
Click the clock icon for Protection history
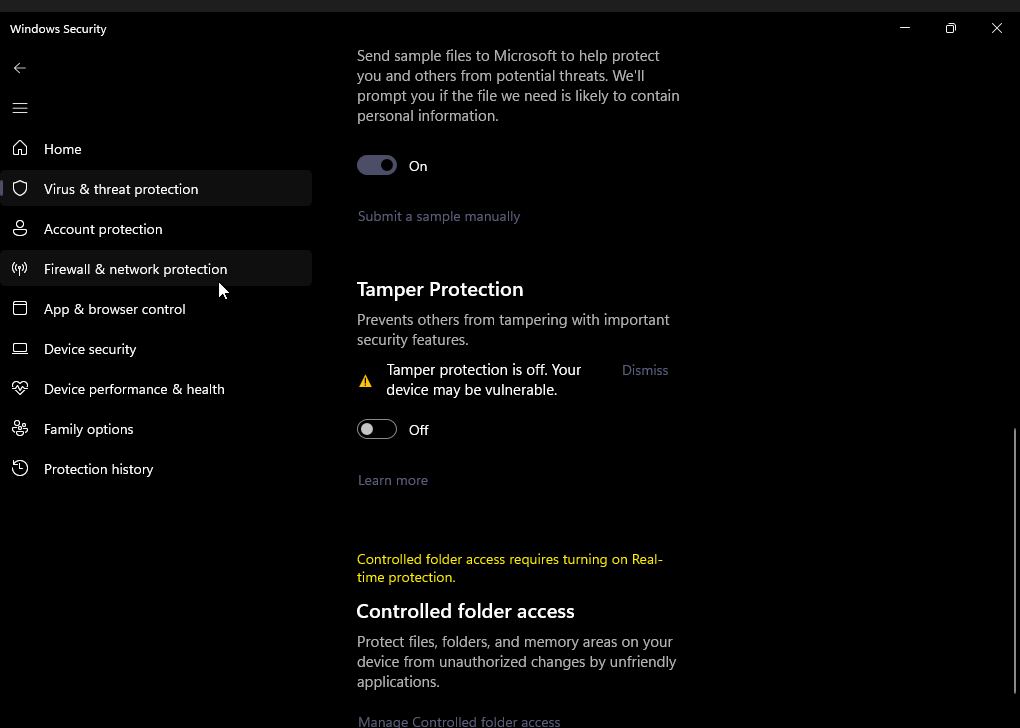tap(20, 468)
